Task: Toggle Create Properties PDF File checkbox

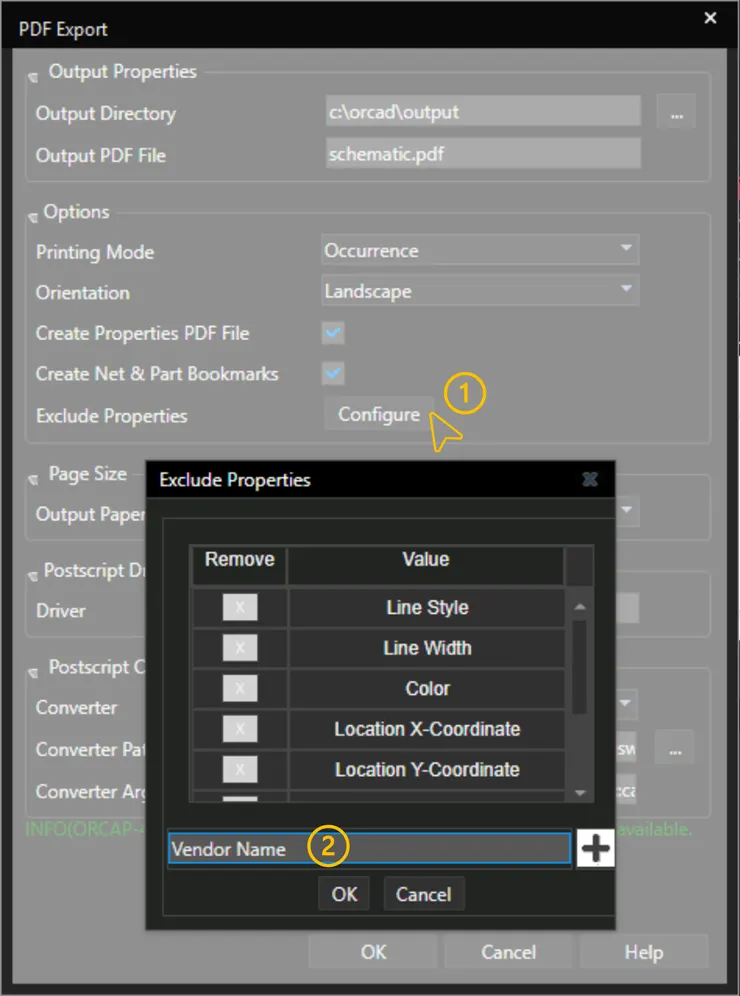Action: pyautogui.click(x=333, y=333)
